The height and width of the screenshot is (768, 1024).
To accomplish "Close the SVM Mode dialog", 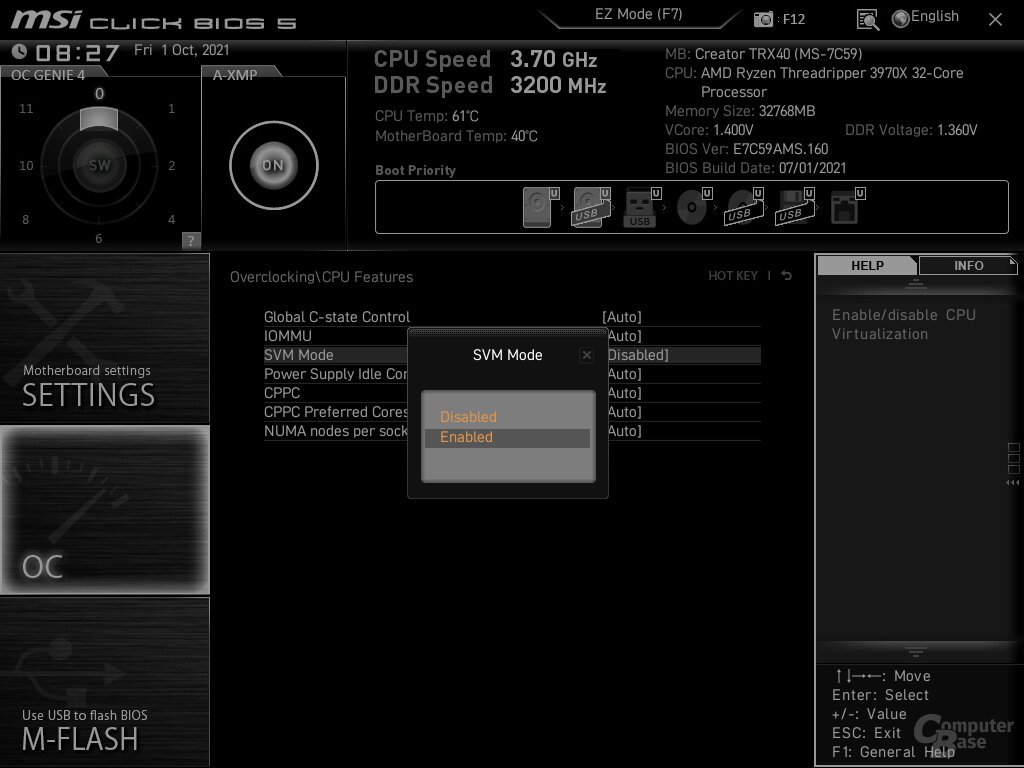I will tap(586, 355).
